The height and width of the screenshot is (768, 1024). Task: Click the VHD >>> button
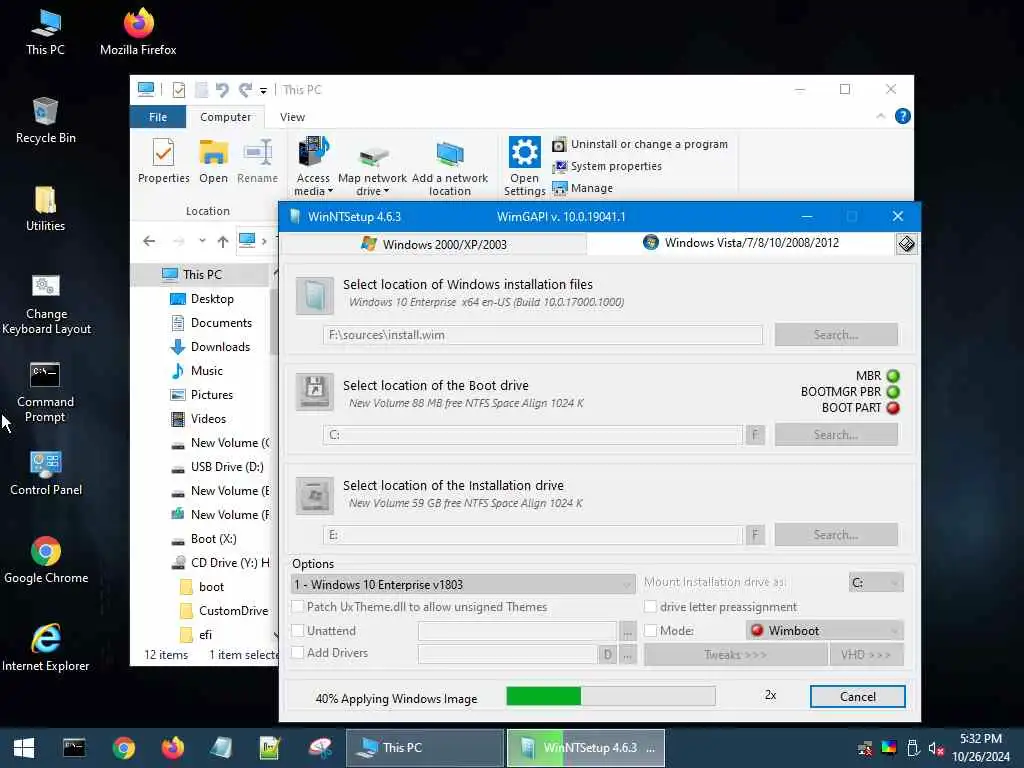[866, 654]
